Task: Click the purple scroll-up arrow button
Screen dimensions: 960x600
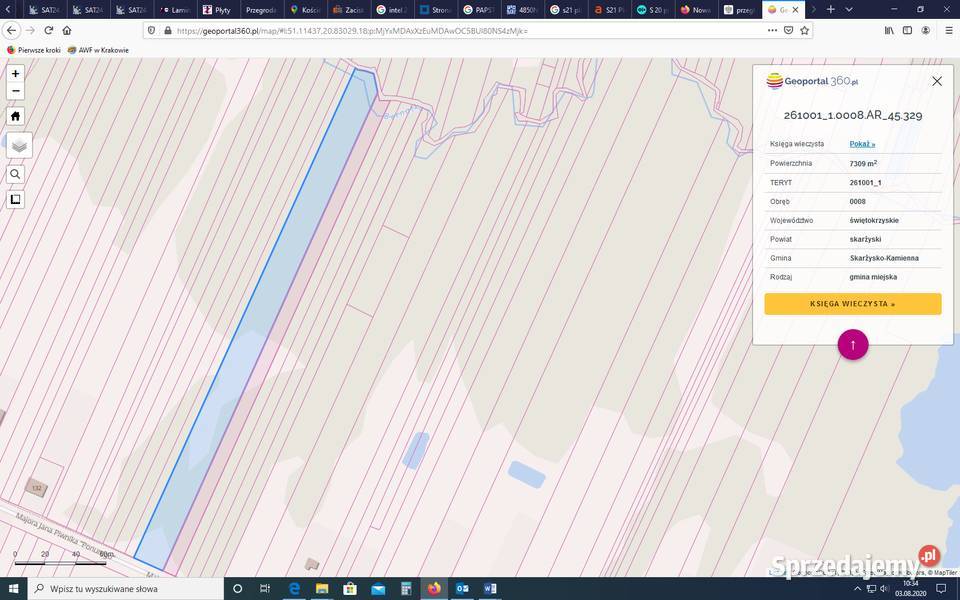Action: (x=853, y=345)
